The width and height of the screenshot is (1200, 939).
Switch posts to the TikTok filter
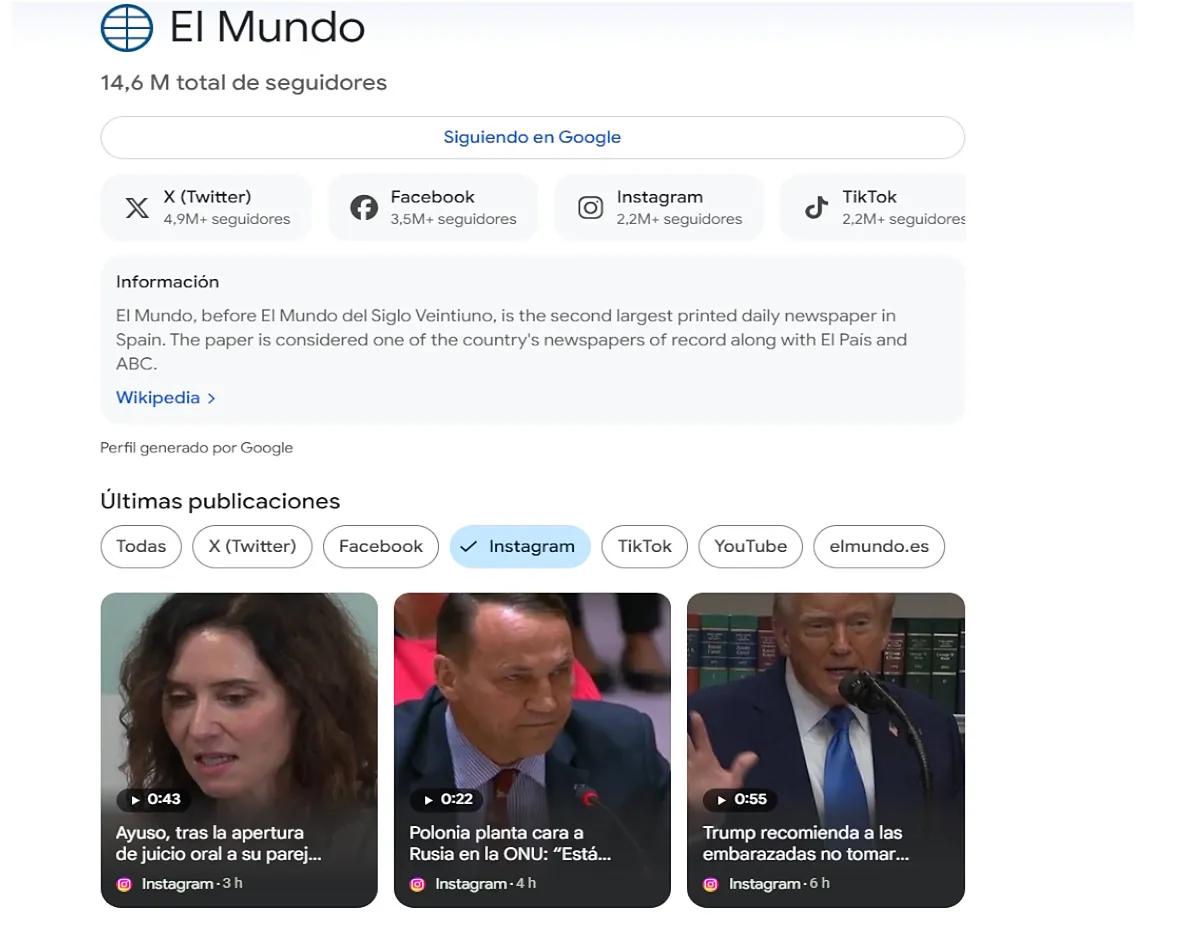pos(645,546)
